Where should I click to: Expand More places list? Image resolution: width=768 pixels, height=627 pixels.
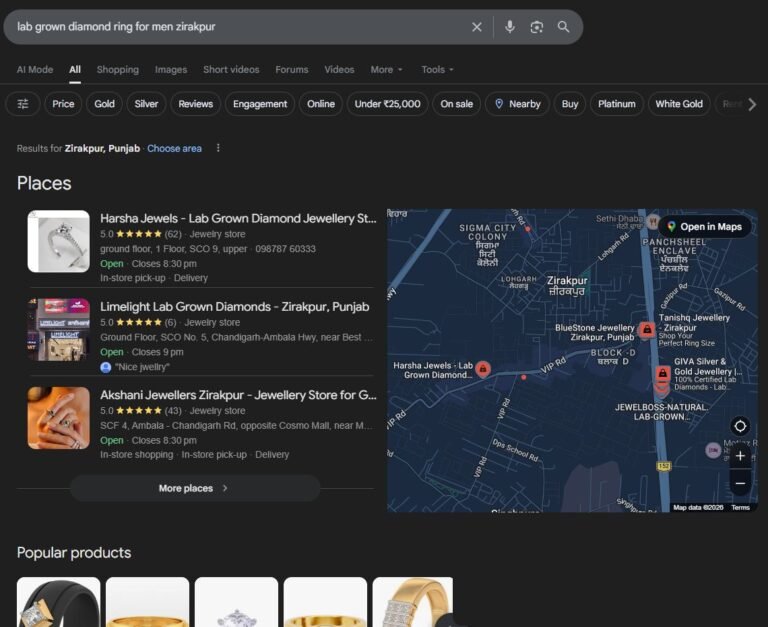[x=195, y=488]
